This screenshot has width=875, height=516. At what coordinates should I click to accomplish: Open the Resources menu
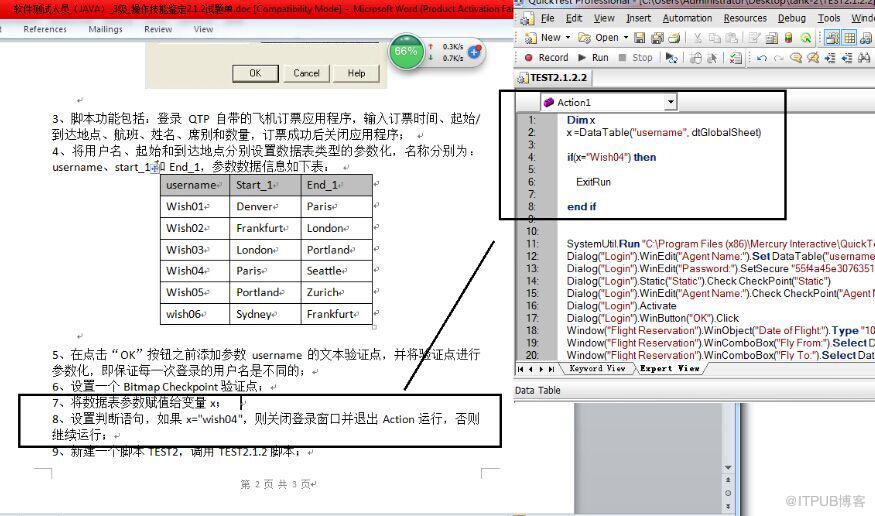coord(745,18)
